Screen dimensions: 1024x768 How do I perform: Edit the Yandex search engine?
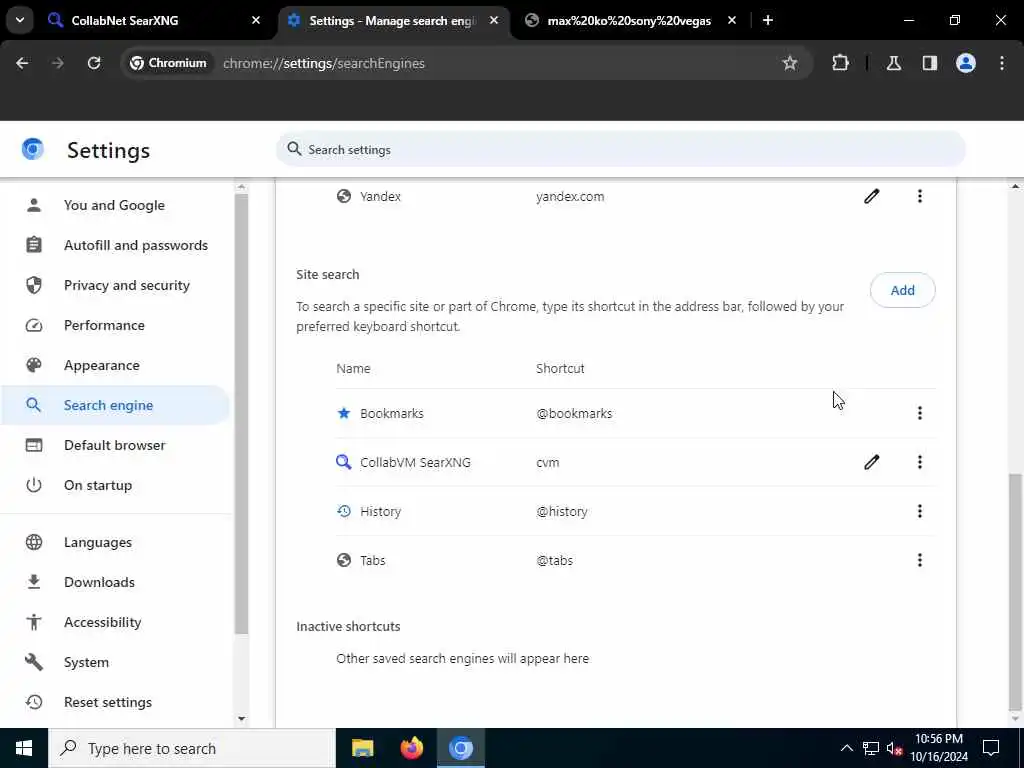tap(871, 196)
